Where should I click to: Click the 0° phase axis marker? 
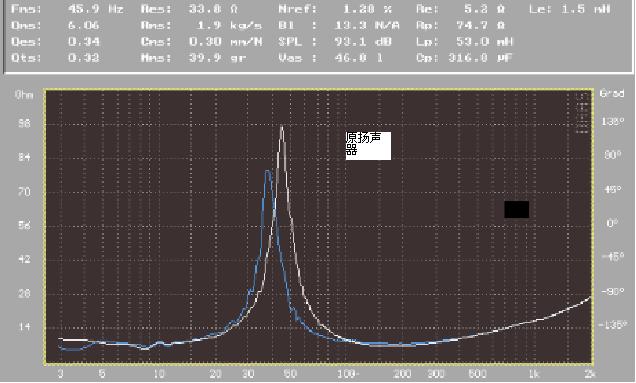coord(612,223)
